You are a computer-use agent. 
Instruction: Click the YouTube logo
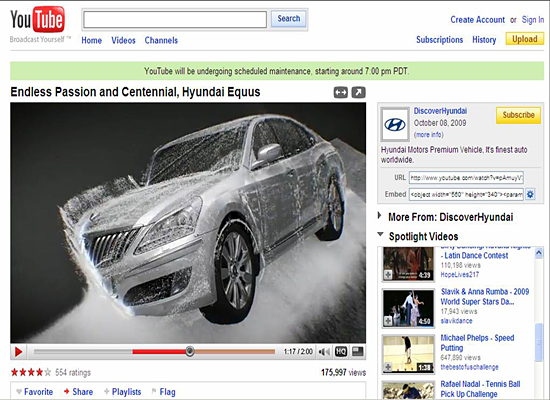coord(38,20)
